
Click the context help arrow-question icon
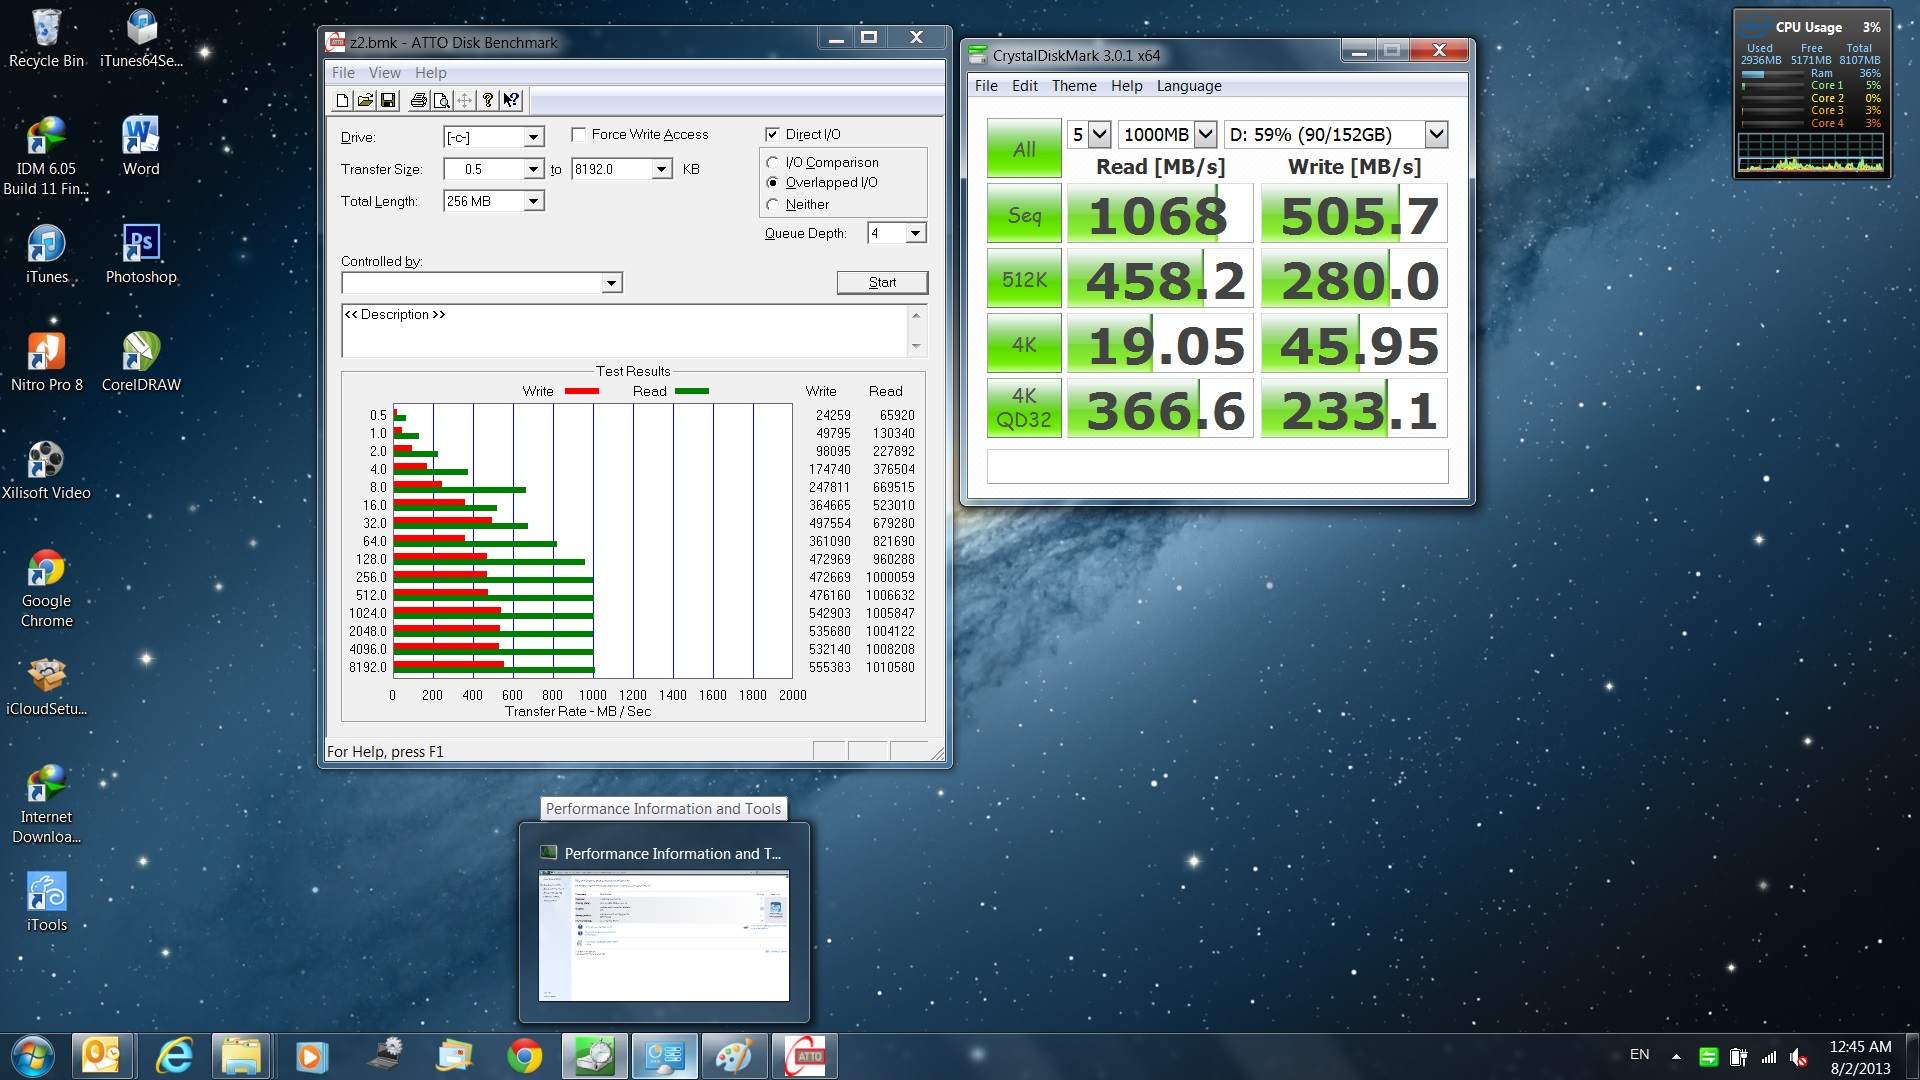[x=511, y=100]
